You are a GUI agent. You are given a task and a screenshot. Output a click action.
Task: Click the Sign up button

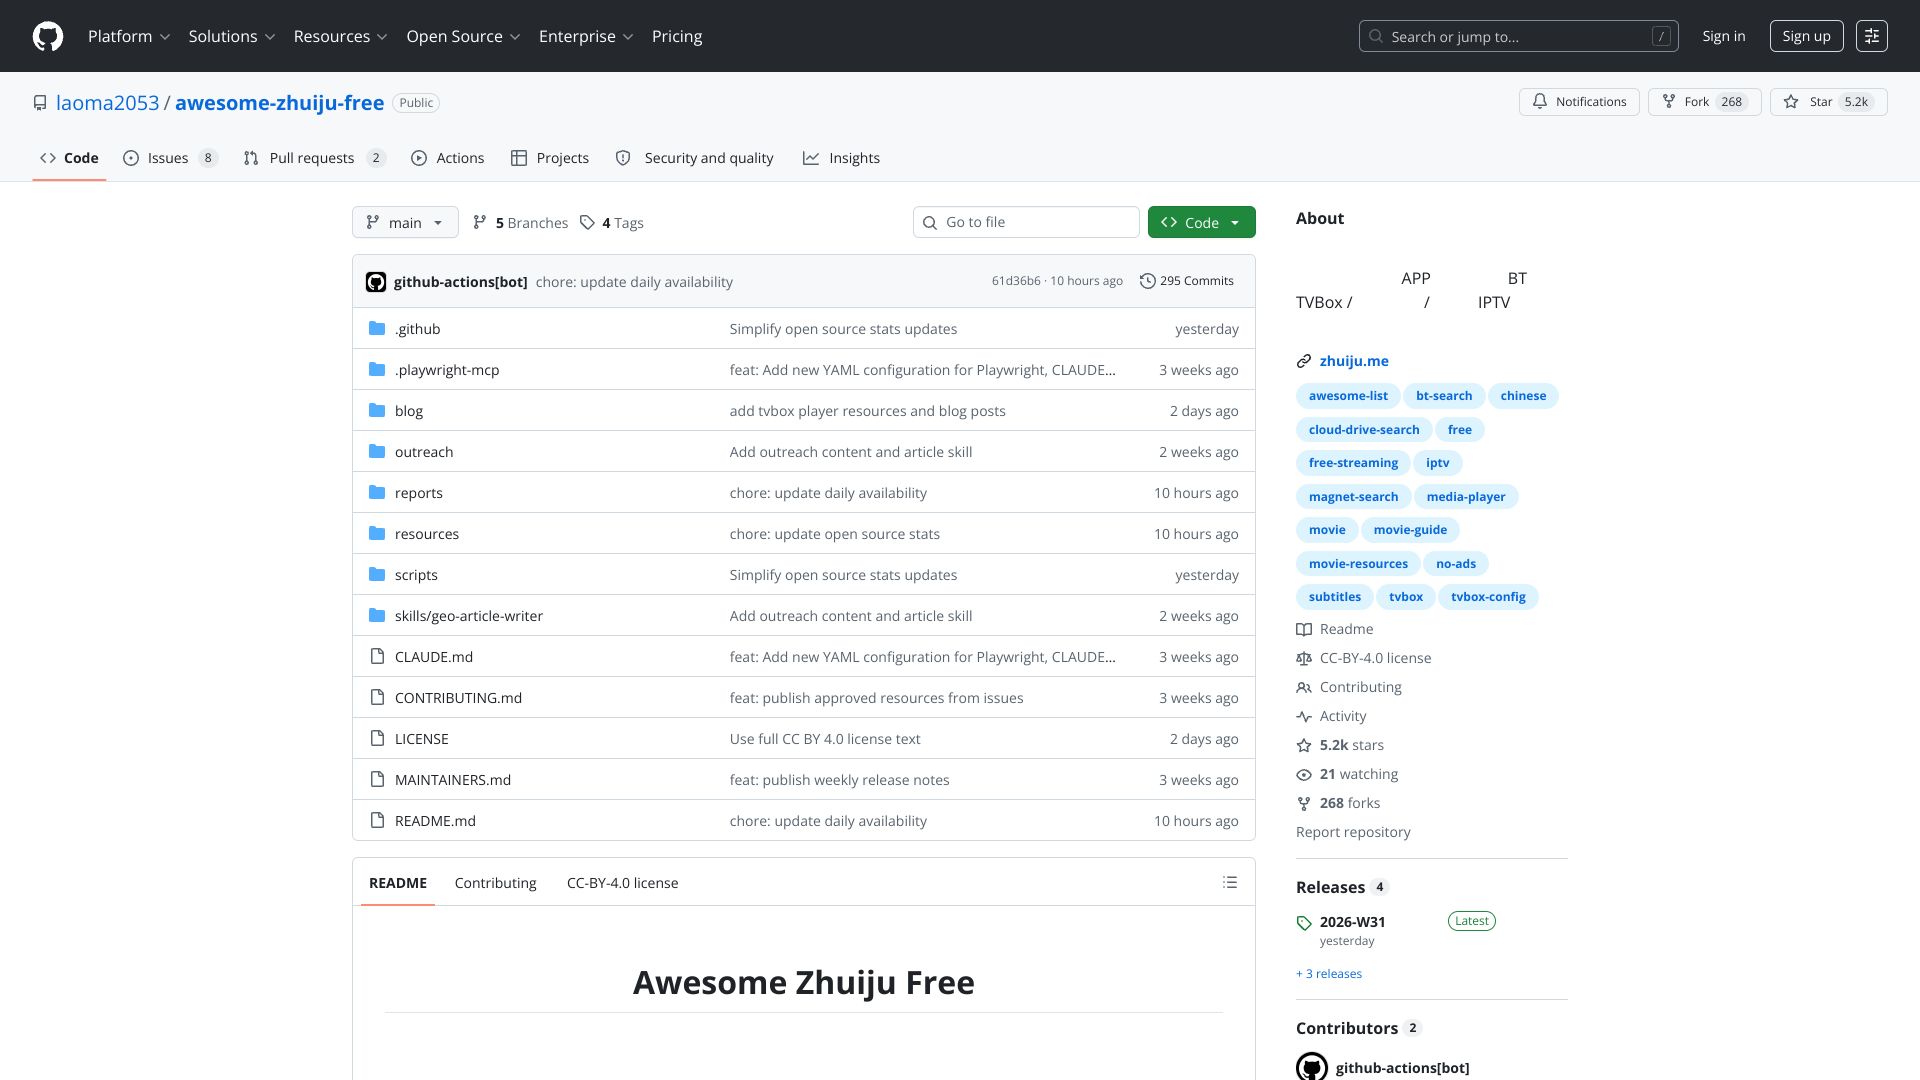tap(1806, 36)
